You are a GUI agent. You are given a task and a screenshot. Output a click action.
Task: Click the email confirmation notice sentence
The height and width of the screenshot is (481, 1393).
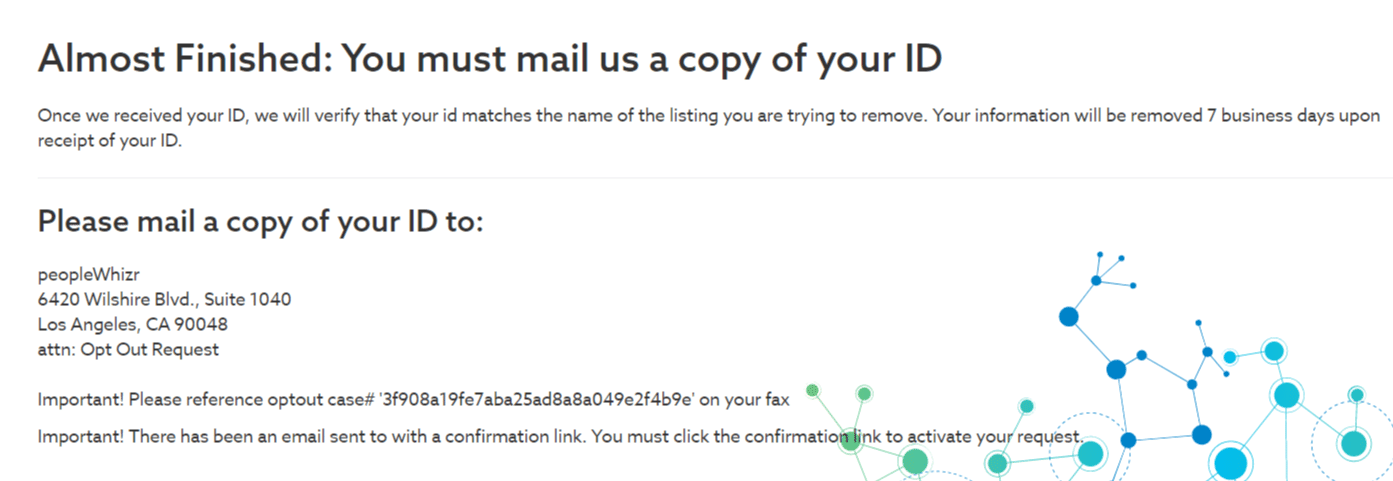(x=561, y=437)
